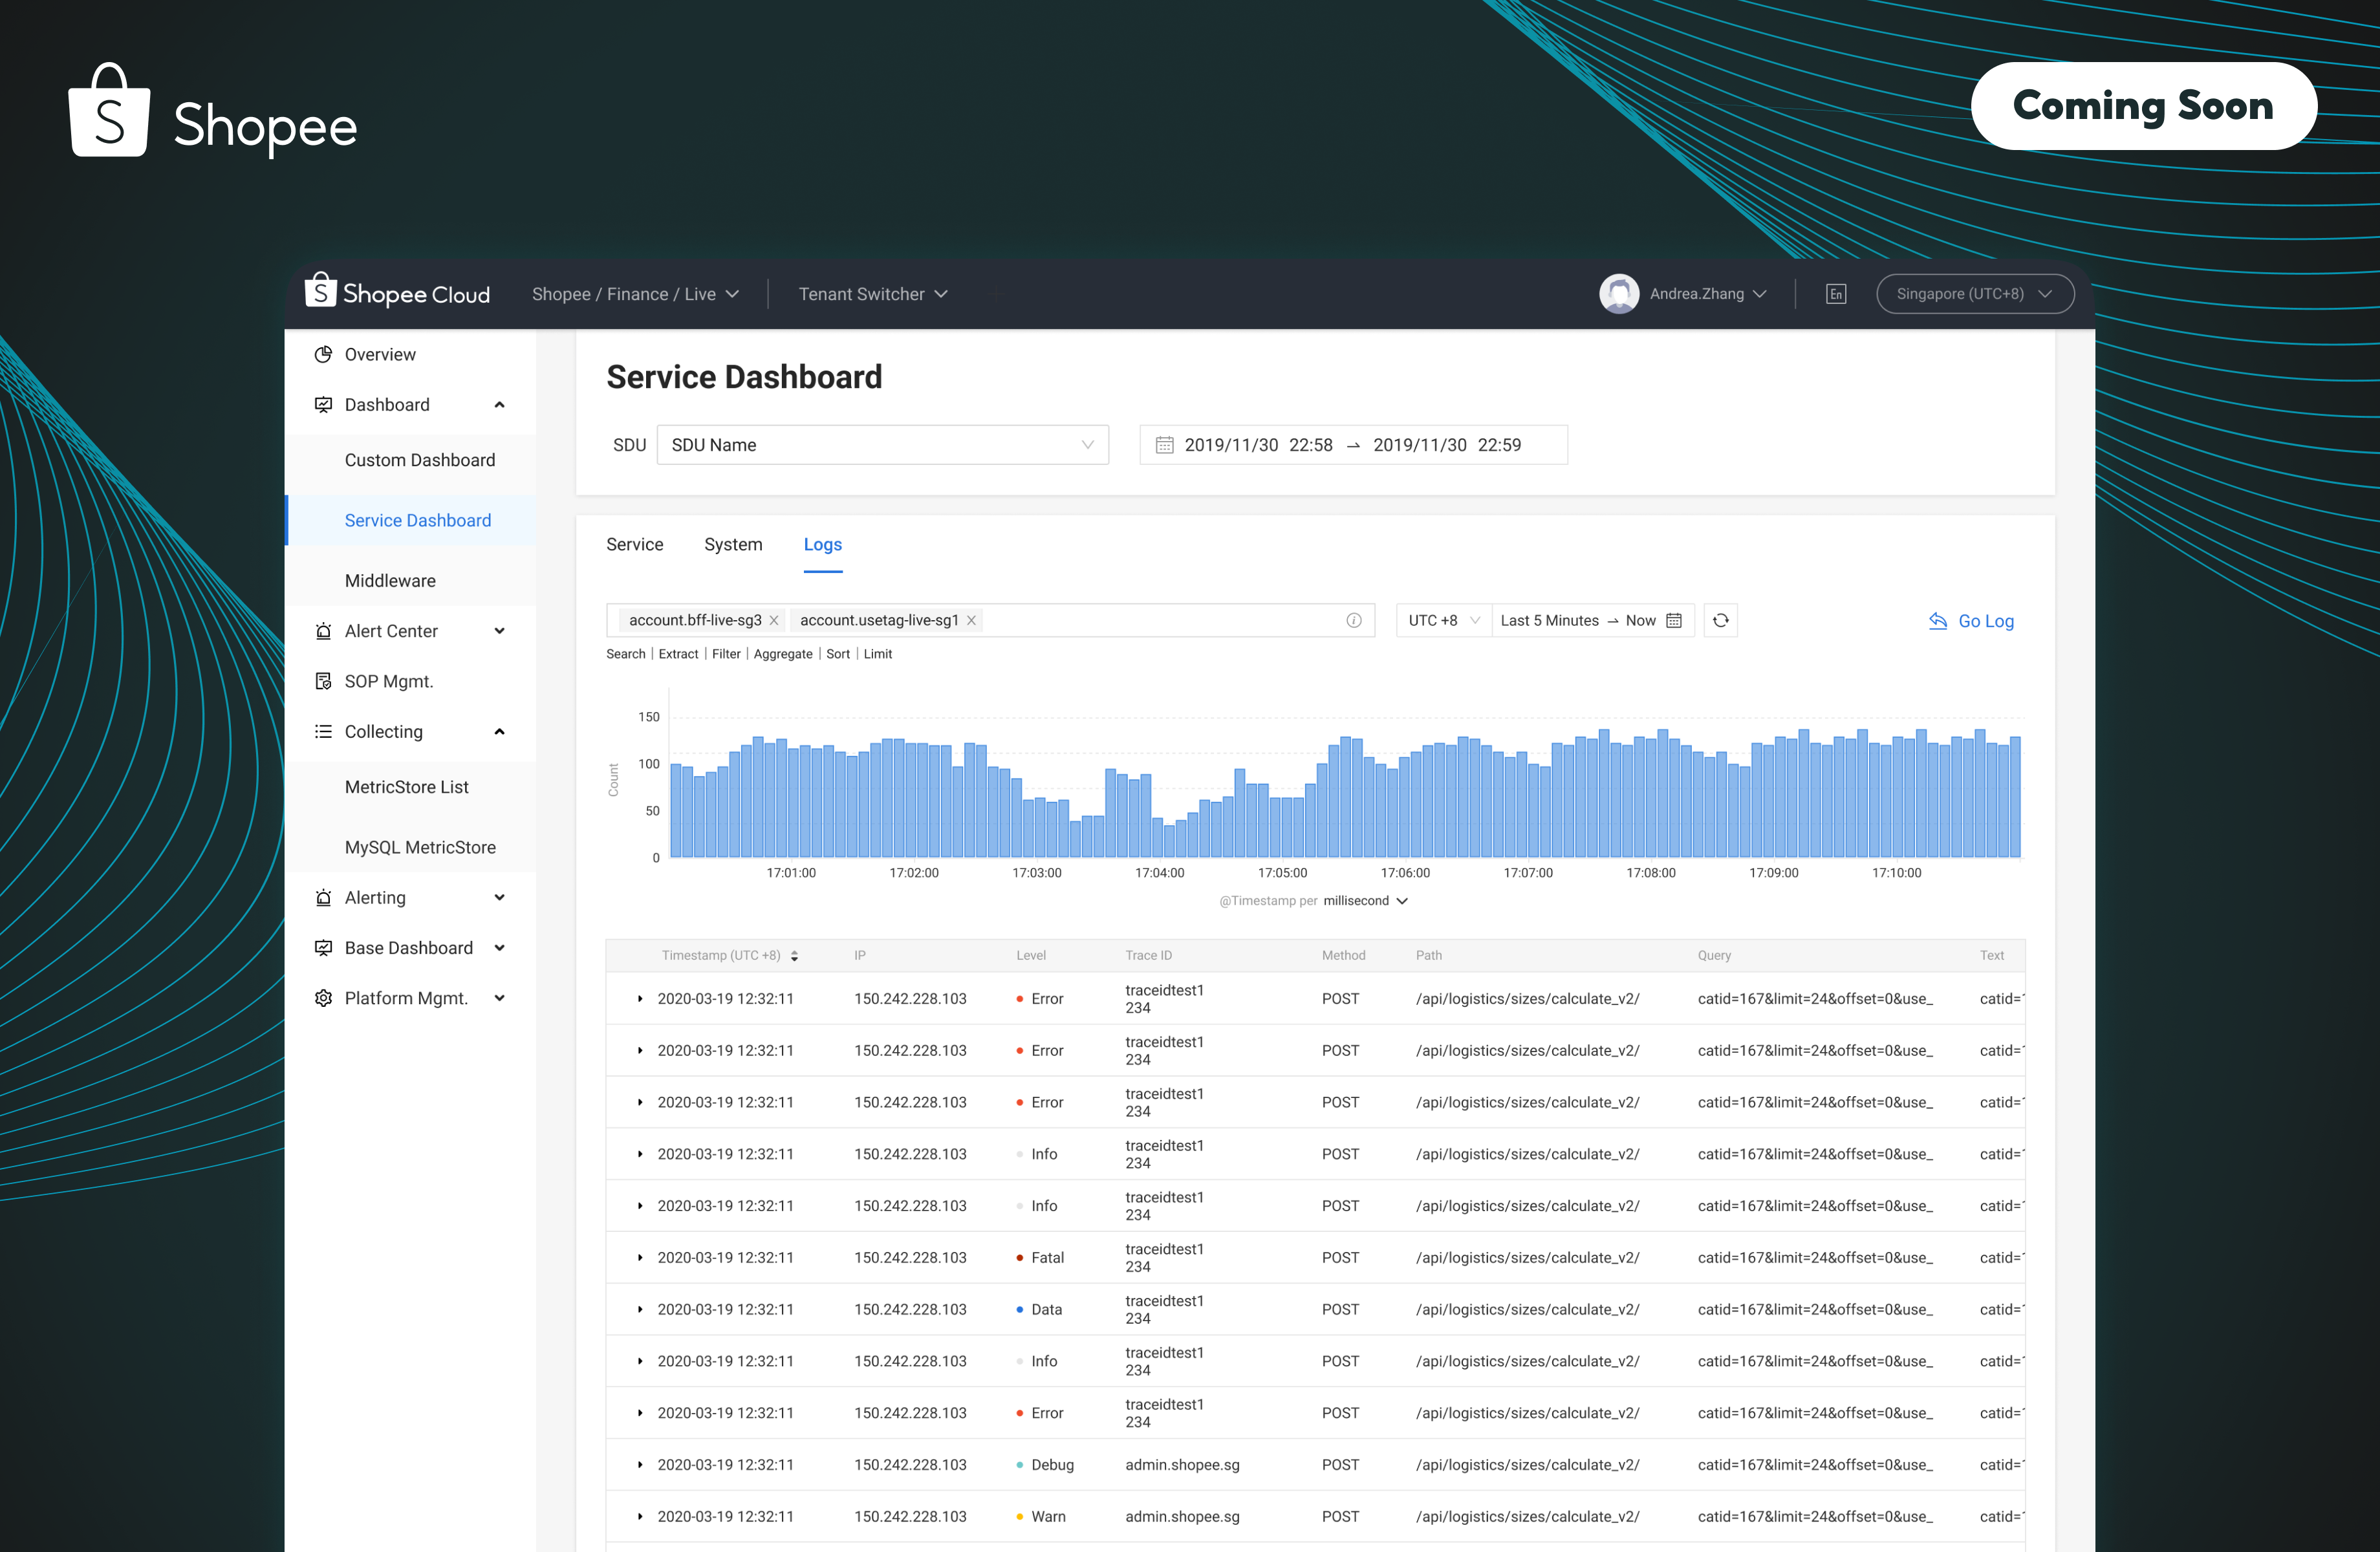This screenshot has height=1552, width=2380.
Task: Click the query info icon
Action: click(x=1353, y=620)
